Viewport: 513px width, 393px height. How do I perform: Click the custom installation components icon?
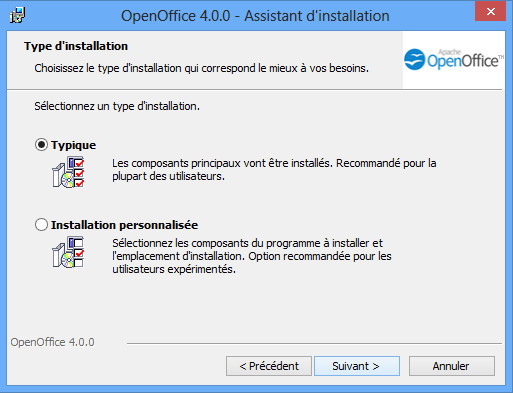coord(68,252)
